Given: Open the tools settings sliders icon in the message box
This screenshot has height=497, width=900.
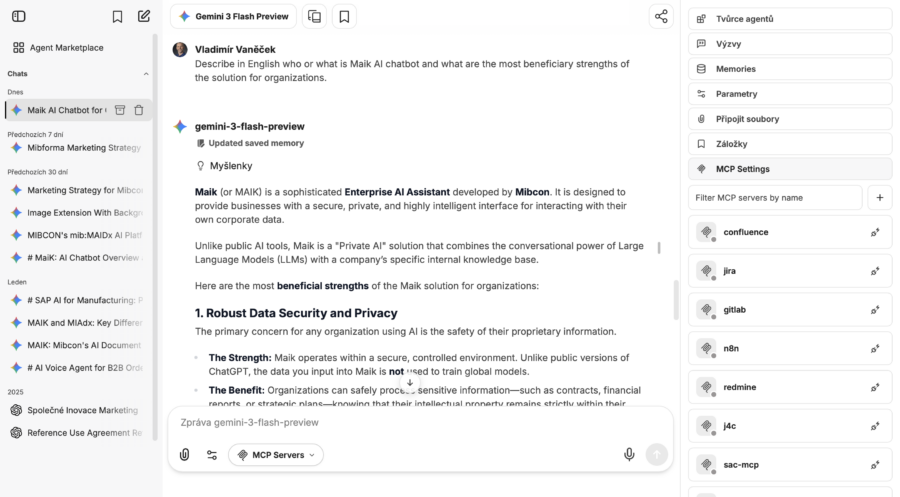Looking at the screenshot, I should (x=212, y=454).
